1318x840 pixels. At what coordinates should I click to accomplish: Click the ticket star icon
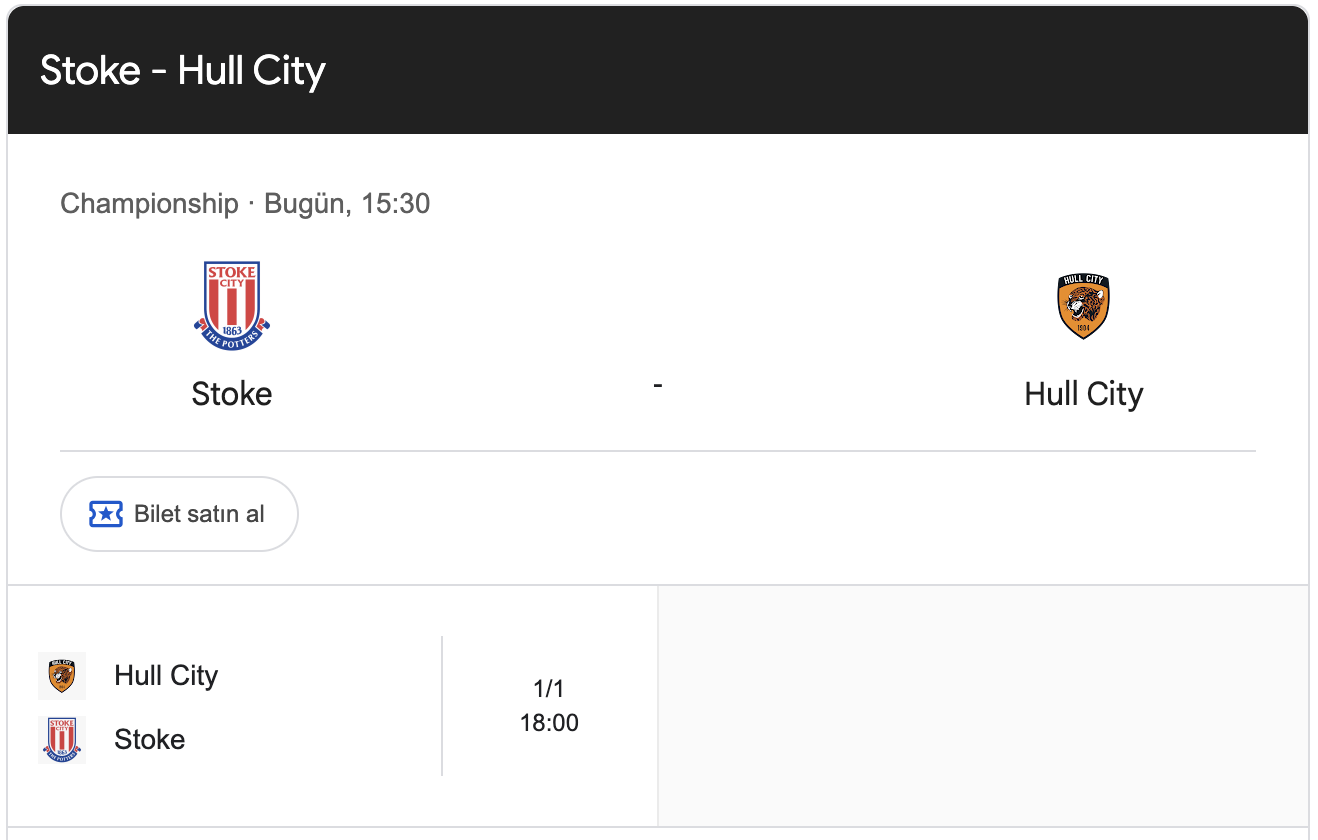click(106, 514)
